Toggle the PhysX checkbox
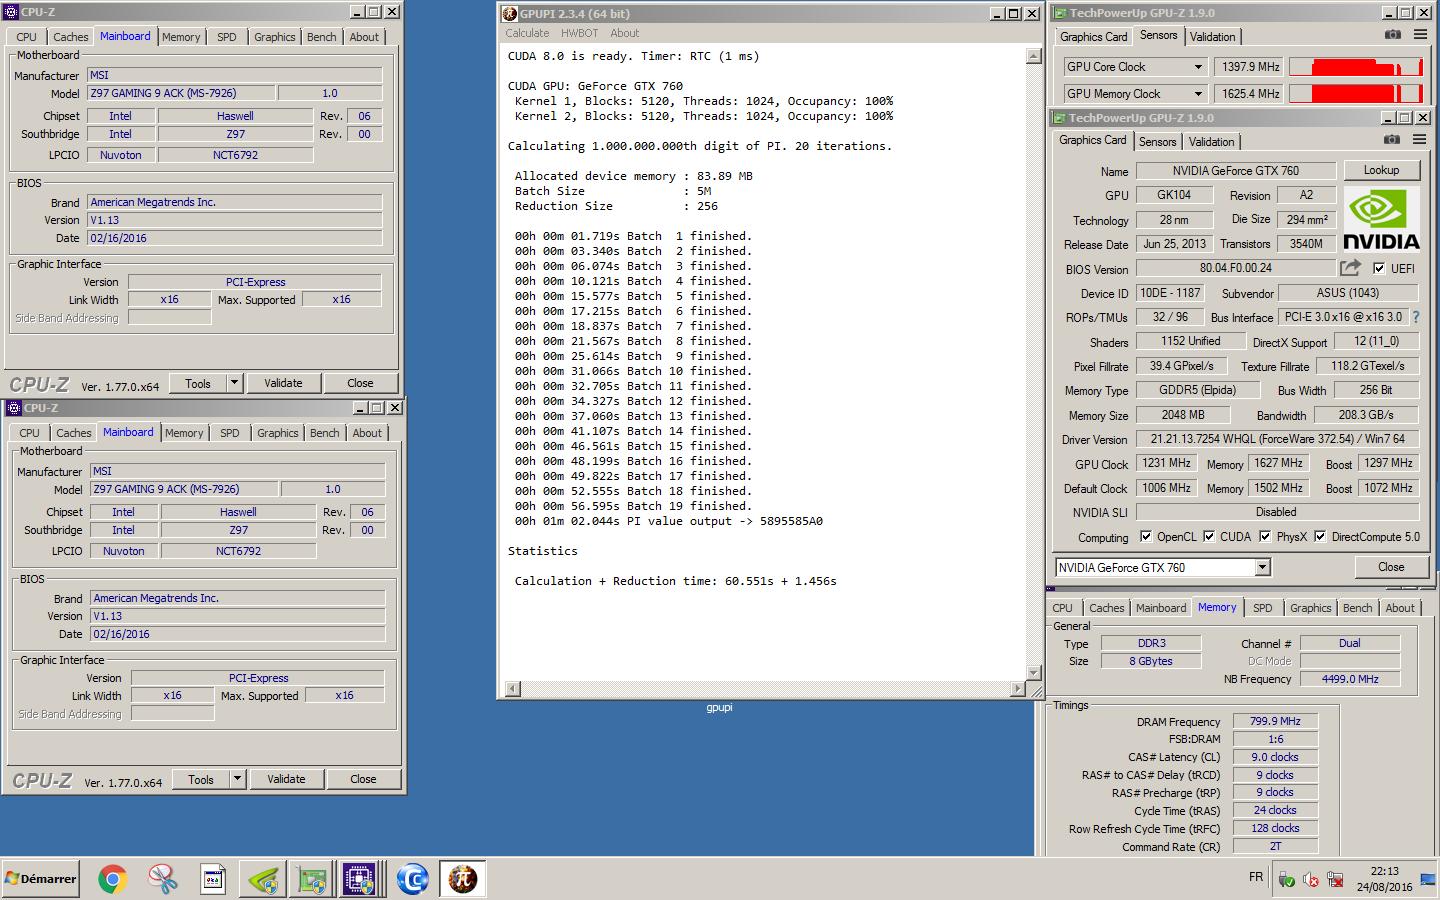 (1265, 536)
